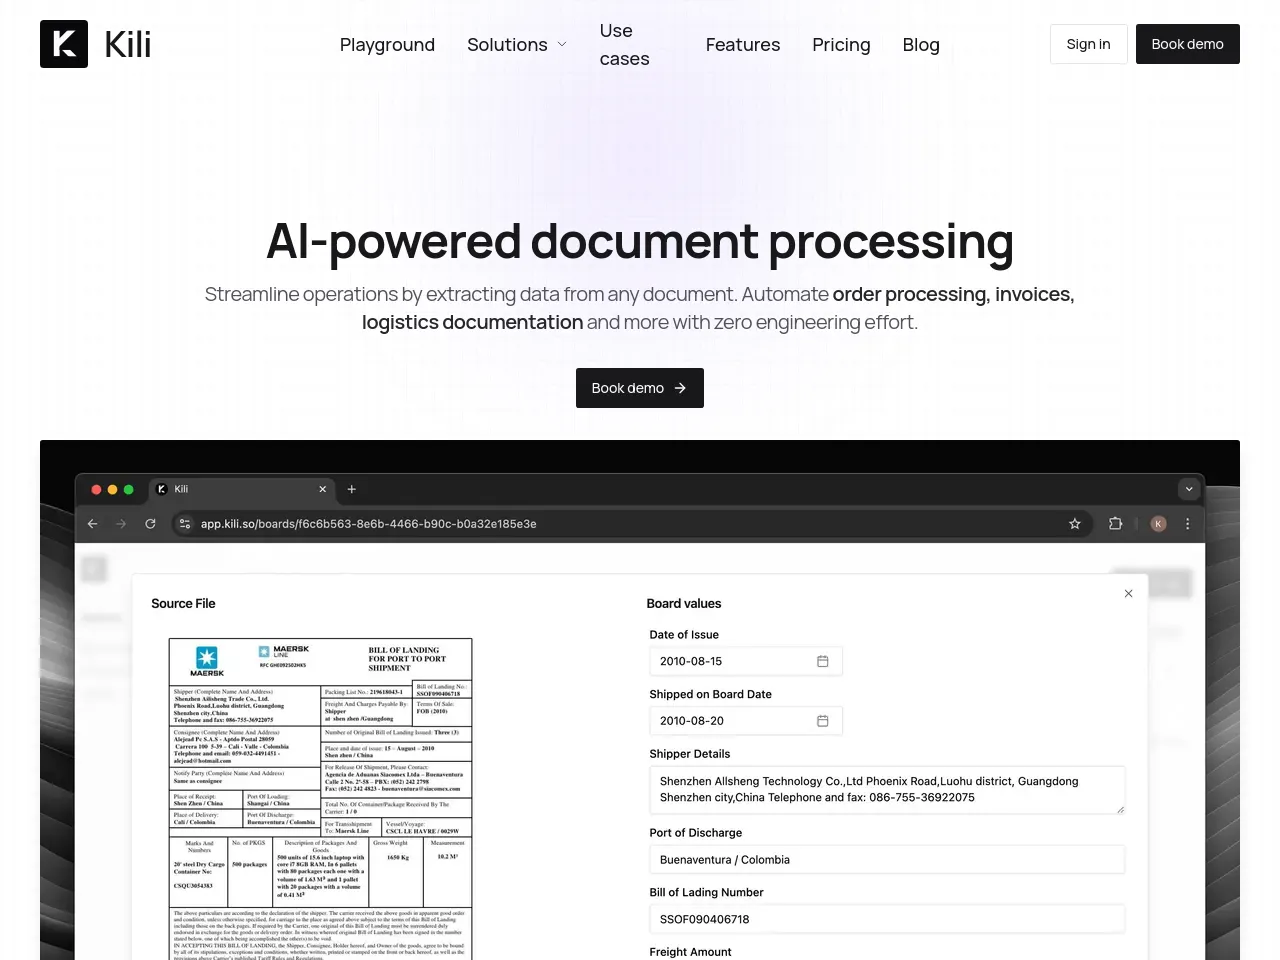Click the browser back arrow icon
Viewport: 1280px width, 960px height.
tap(93, 524)
